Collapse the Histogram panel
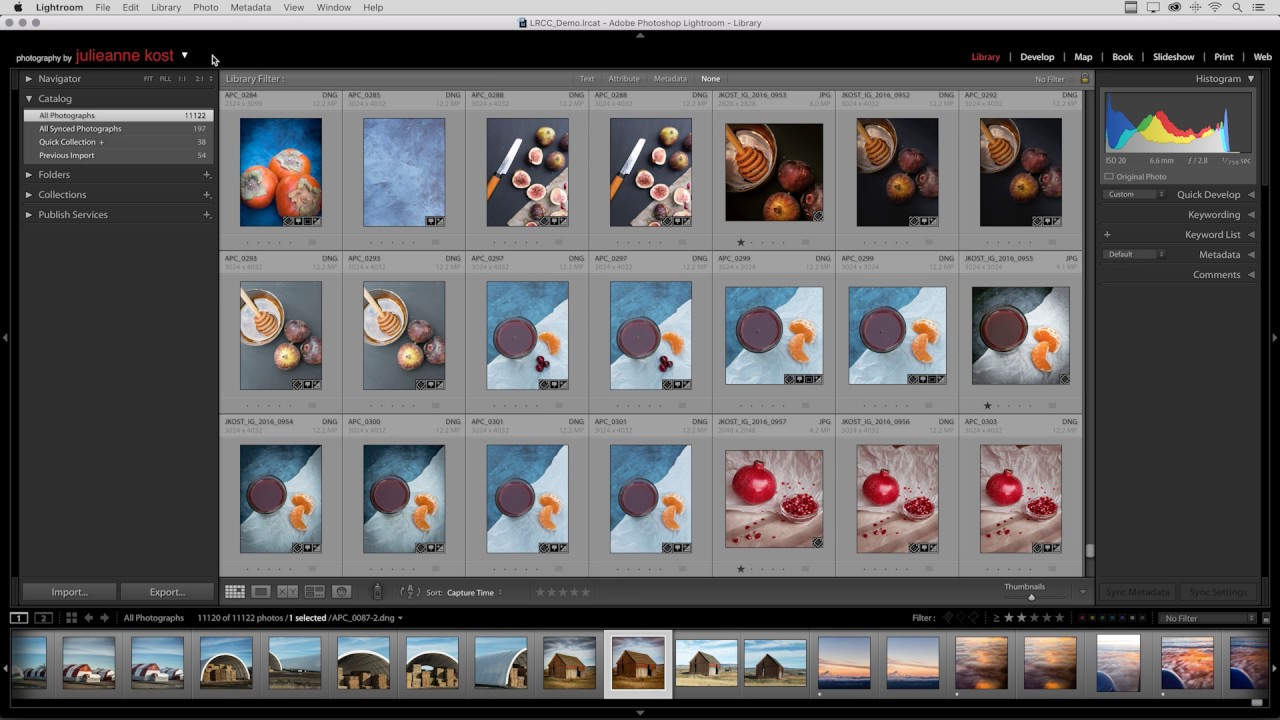 (1250, 79)
